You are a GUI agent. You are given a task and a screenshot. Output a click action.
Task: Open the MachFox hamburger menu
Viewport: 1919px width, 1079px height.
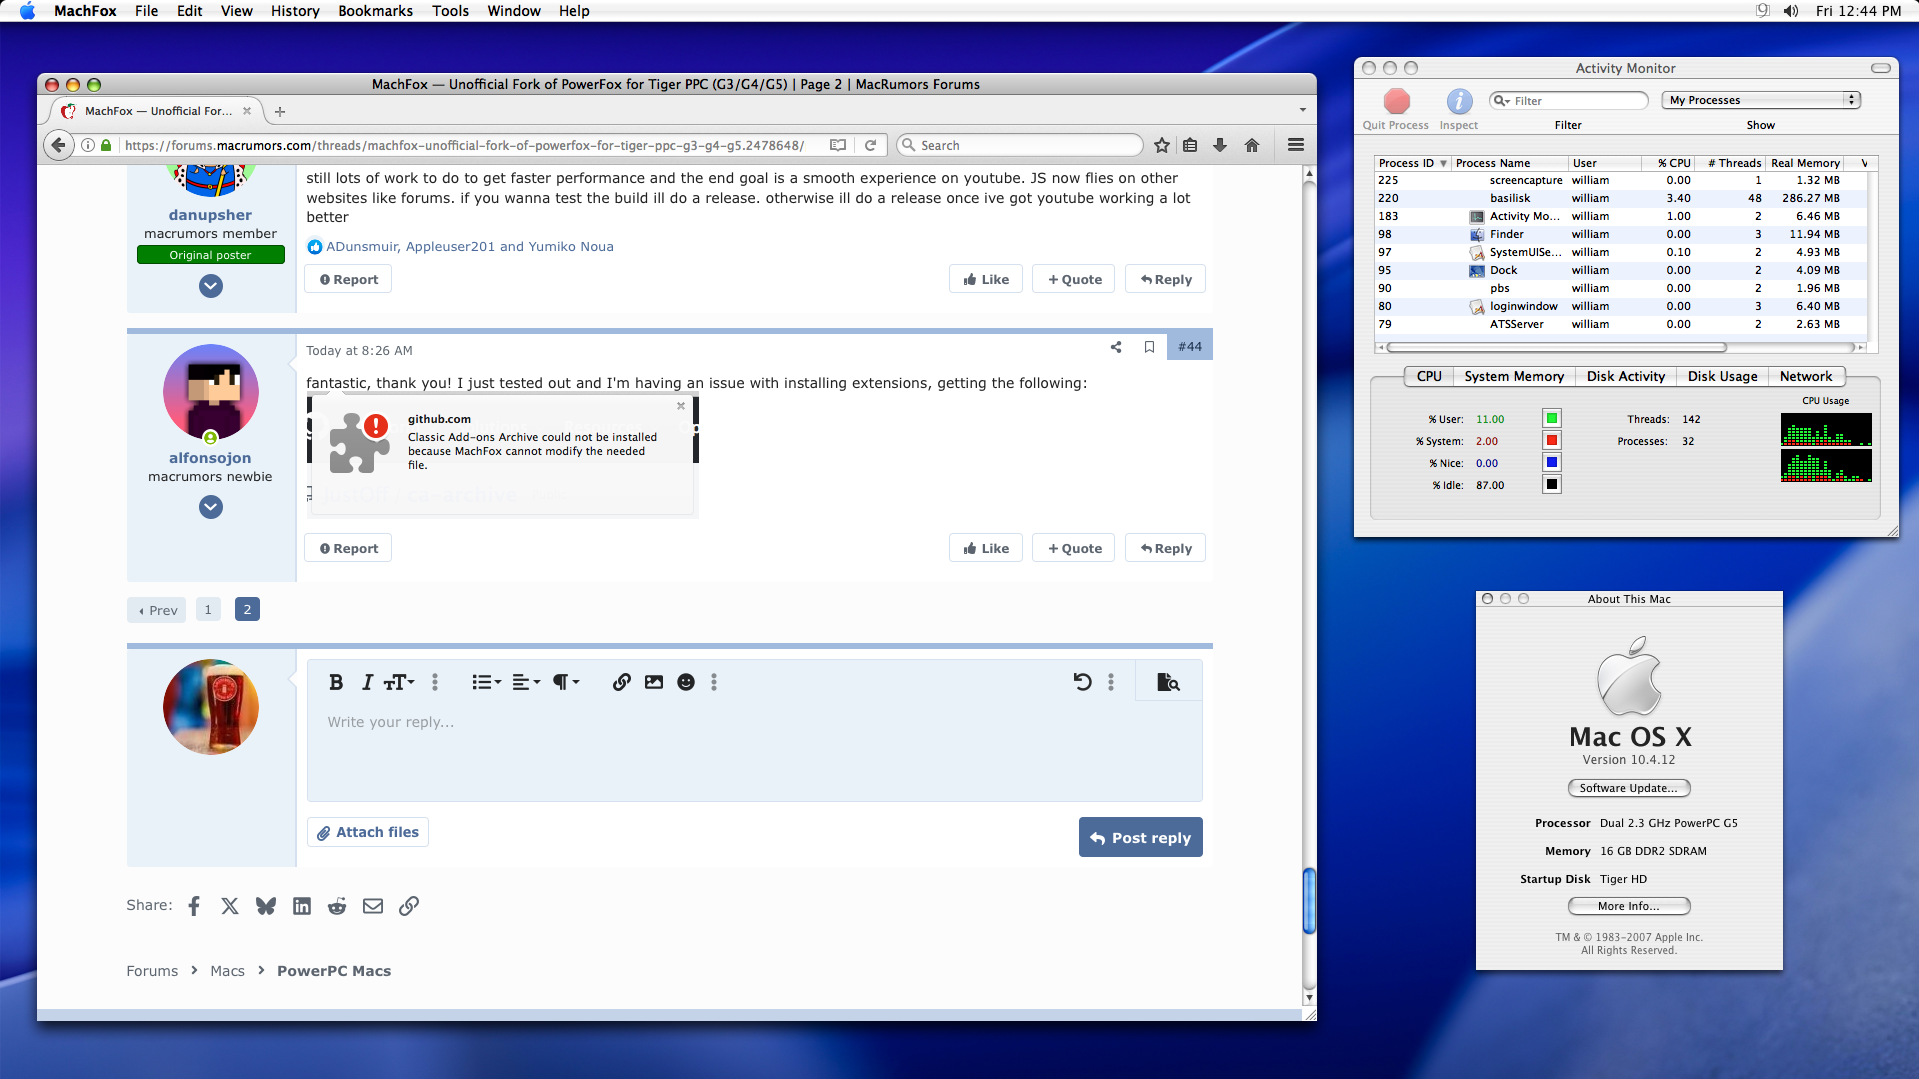click(x=1296, y=145)
